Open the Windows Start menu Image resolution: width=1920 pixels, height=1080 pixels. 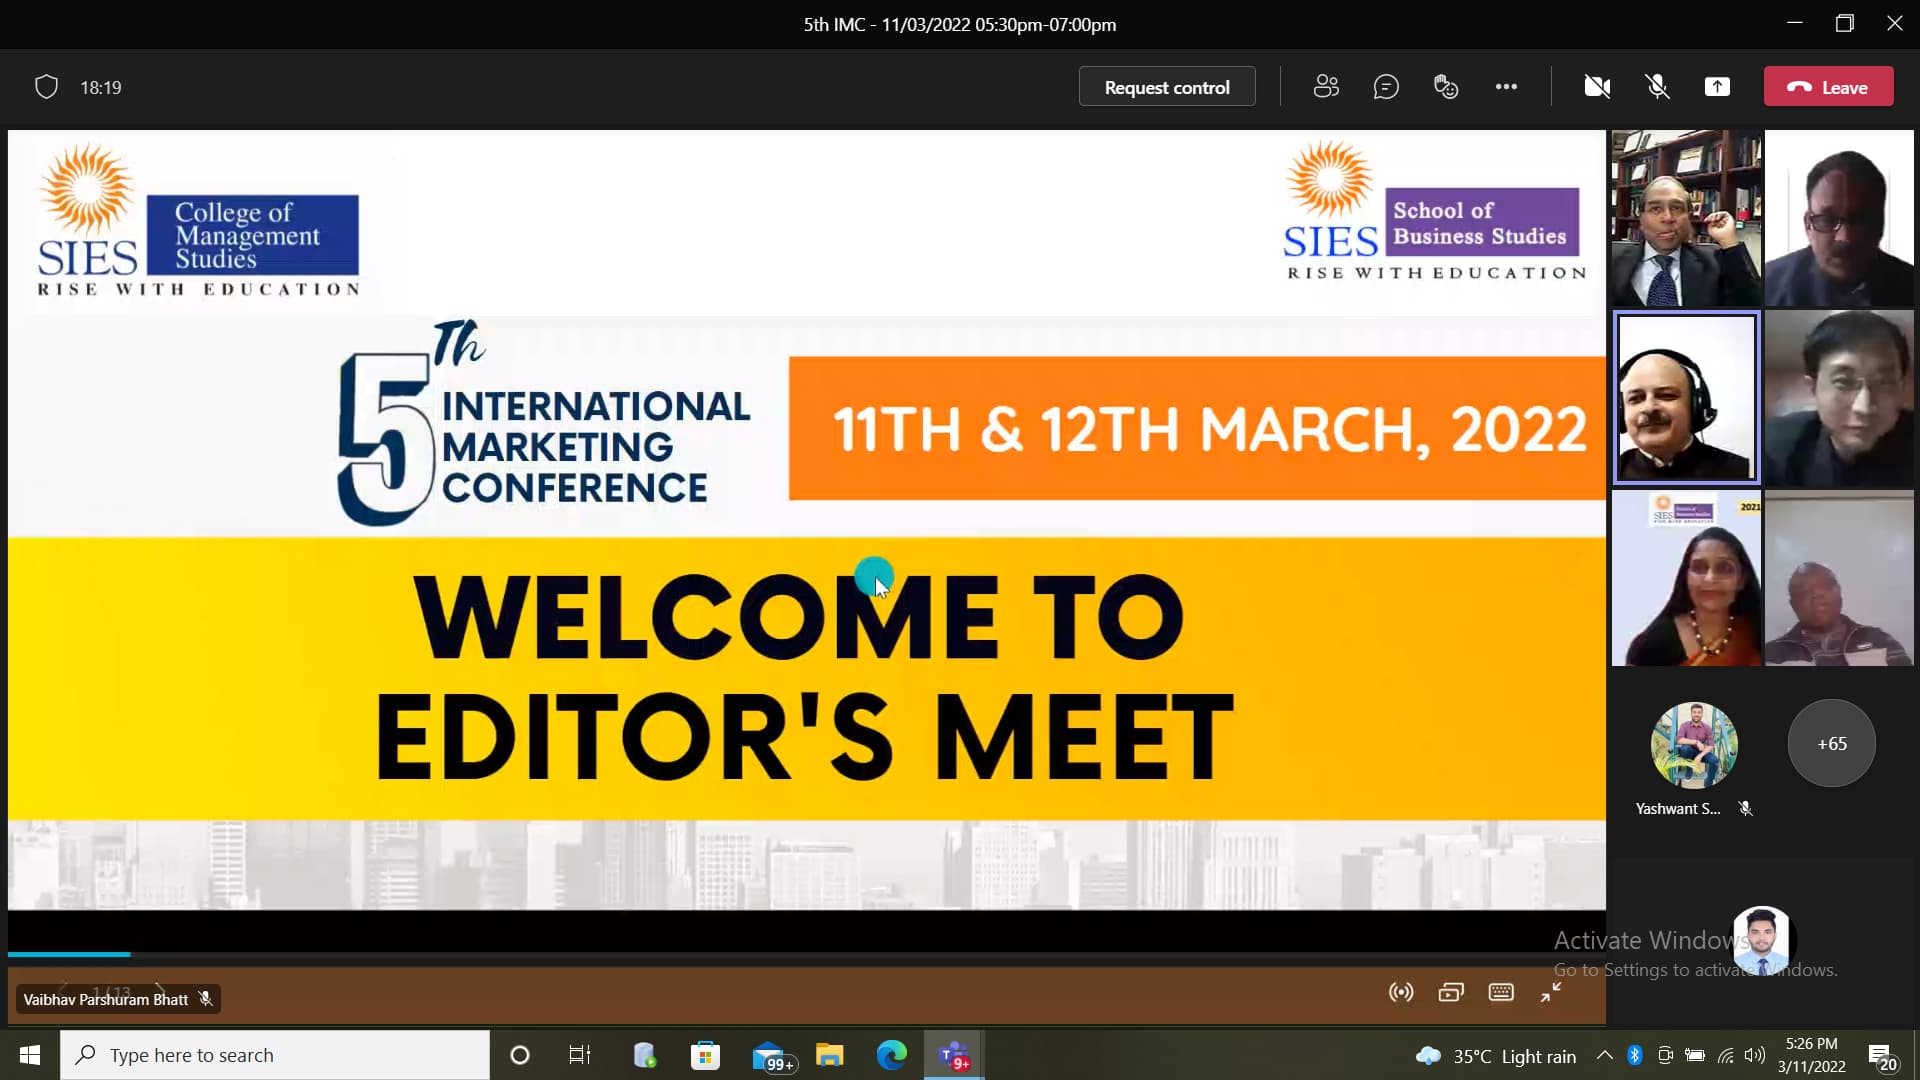[x=29, y=1055]
